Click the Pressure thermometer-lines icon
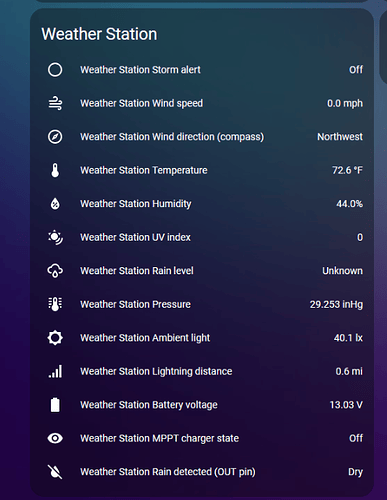This screenshot has width=387, height=500. click(55, 304)
